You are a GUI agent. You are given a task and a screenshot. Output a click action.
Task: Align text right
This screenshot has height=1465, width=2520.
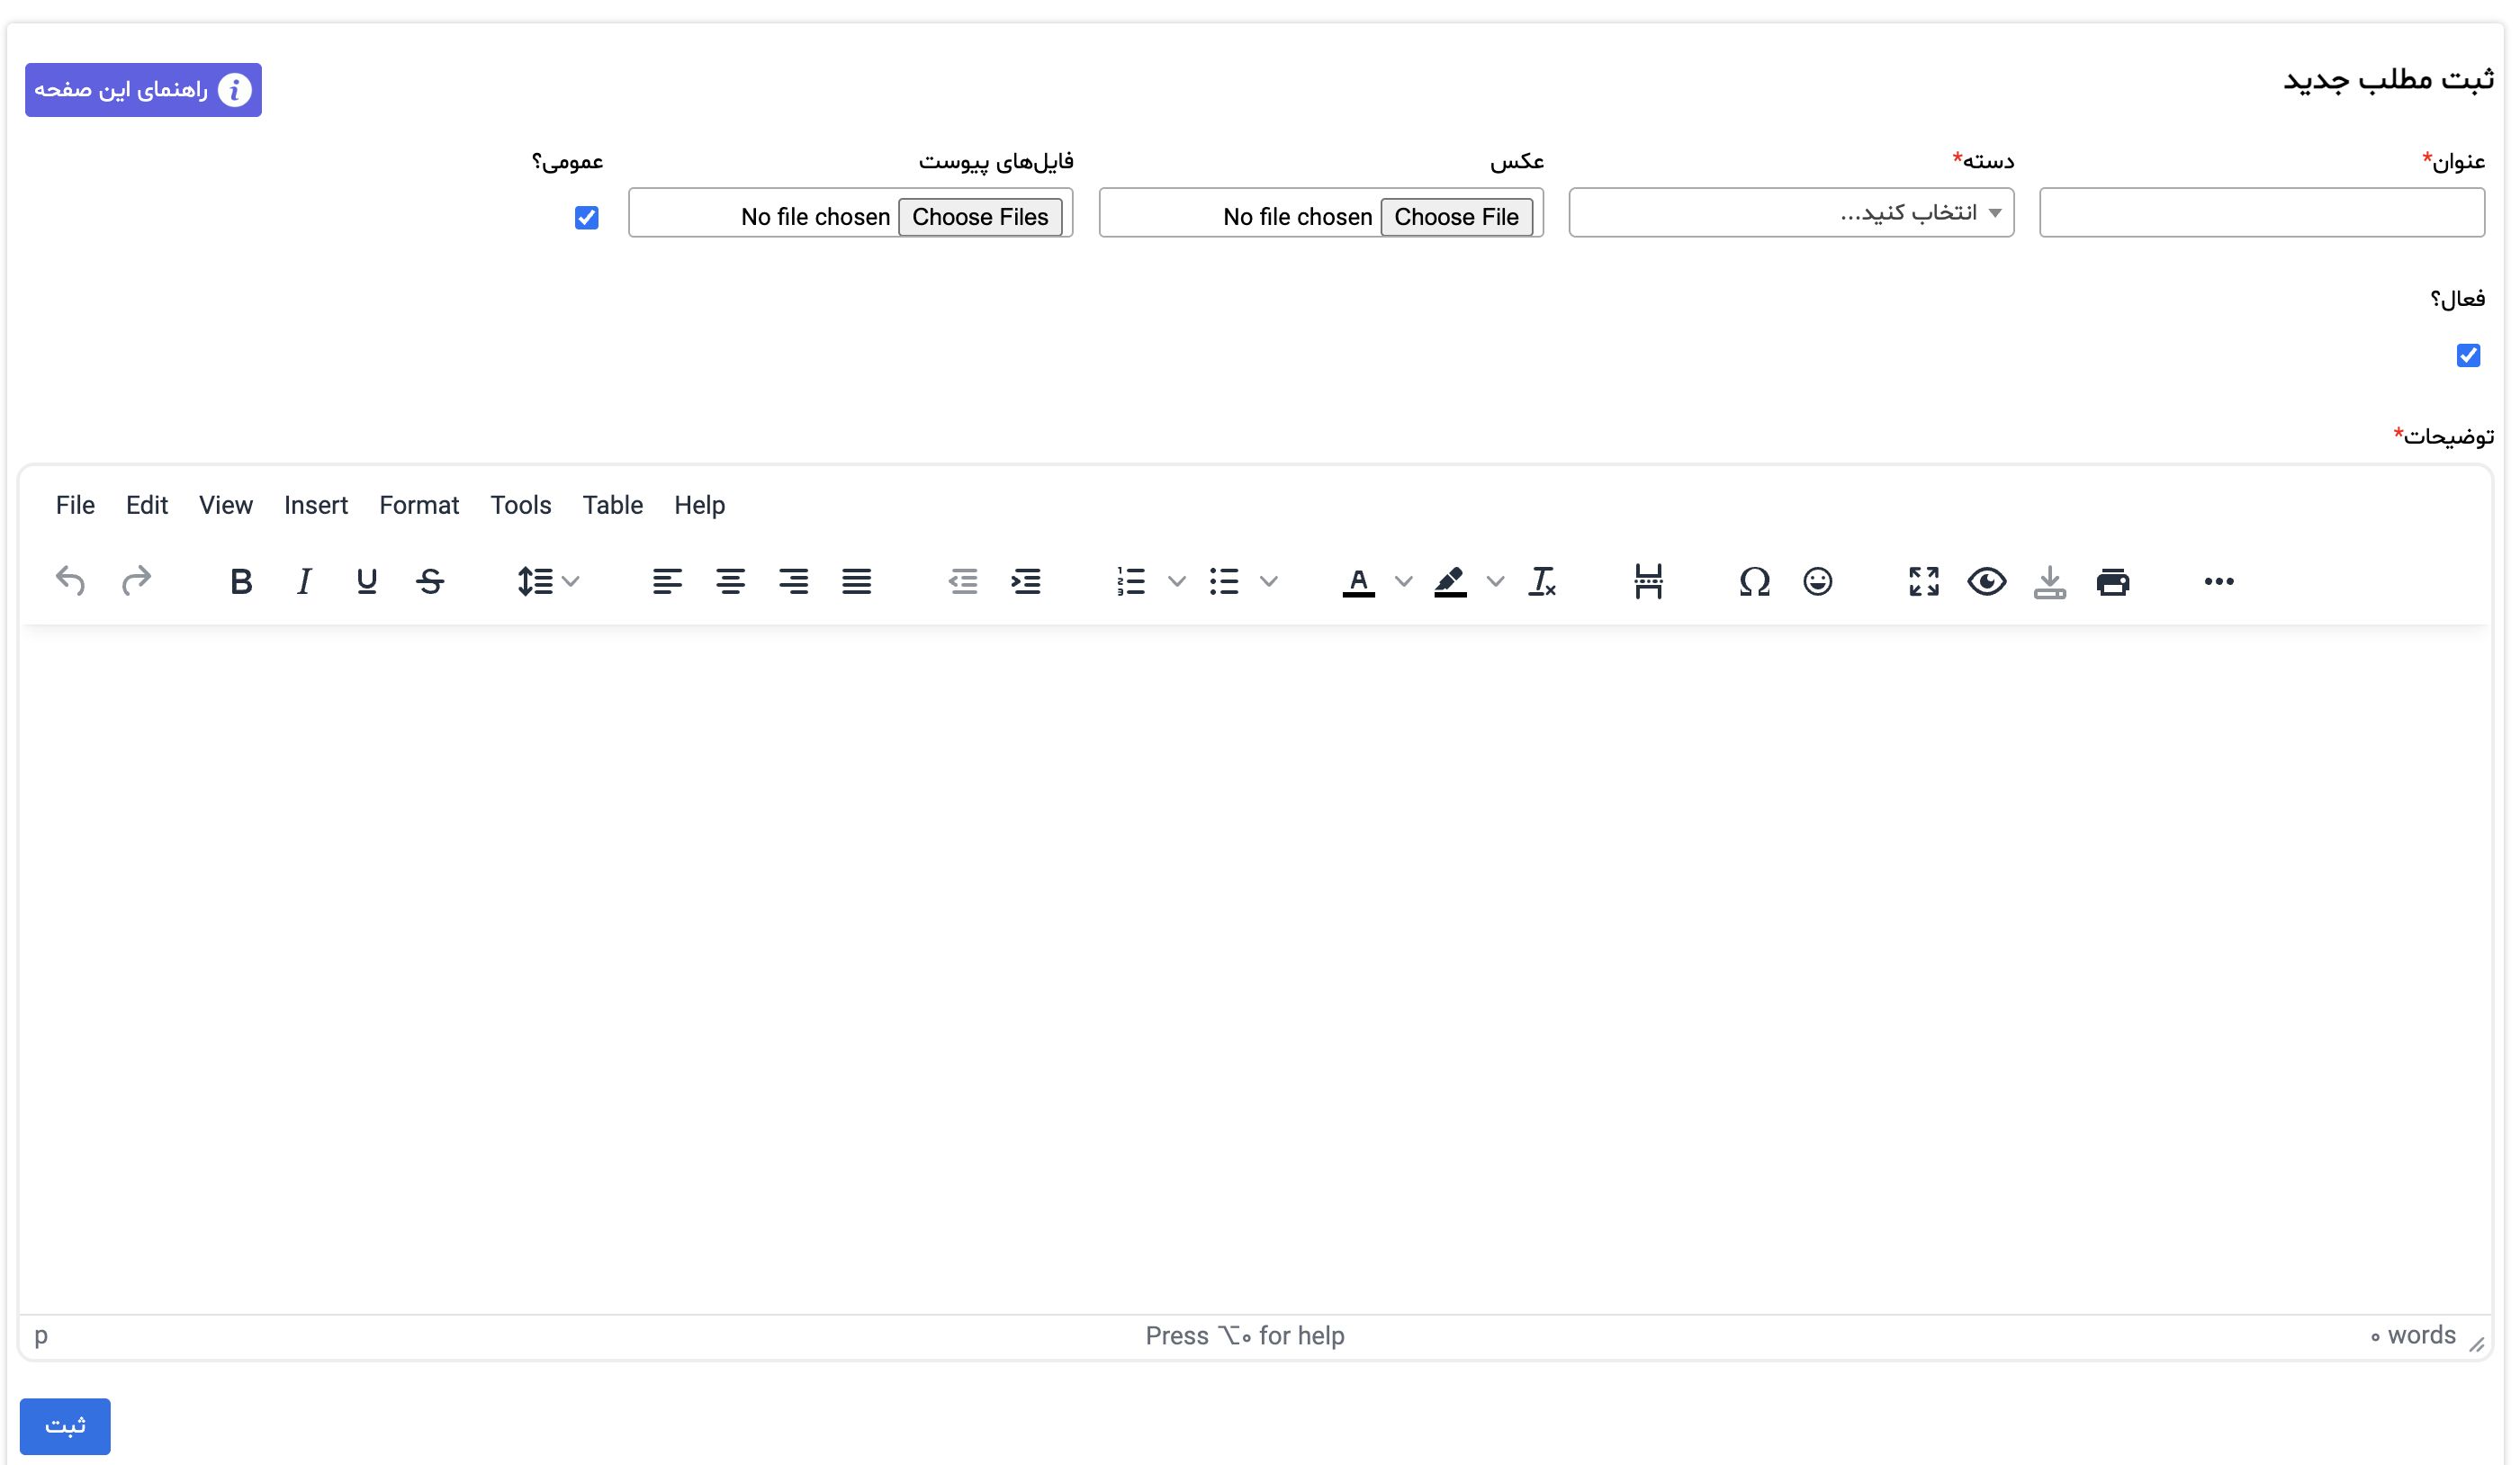(x=793, y=581)
